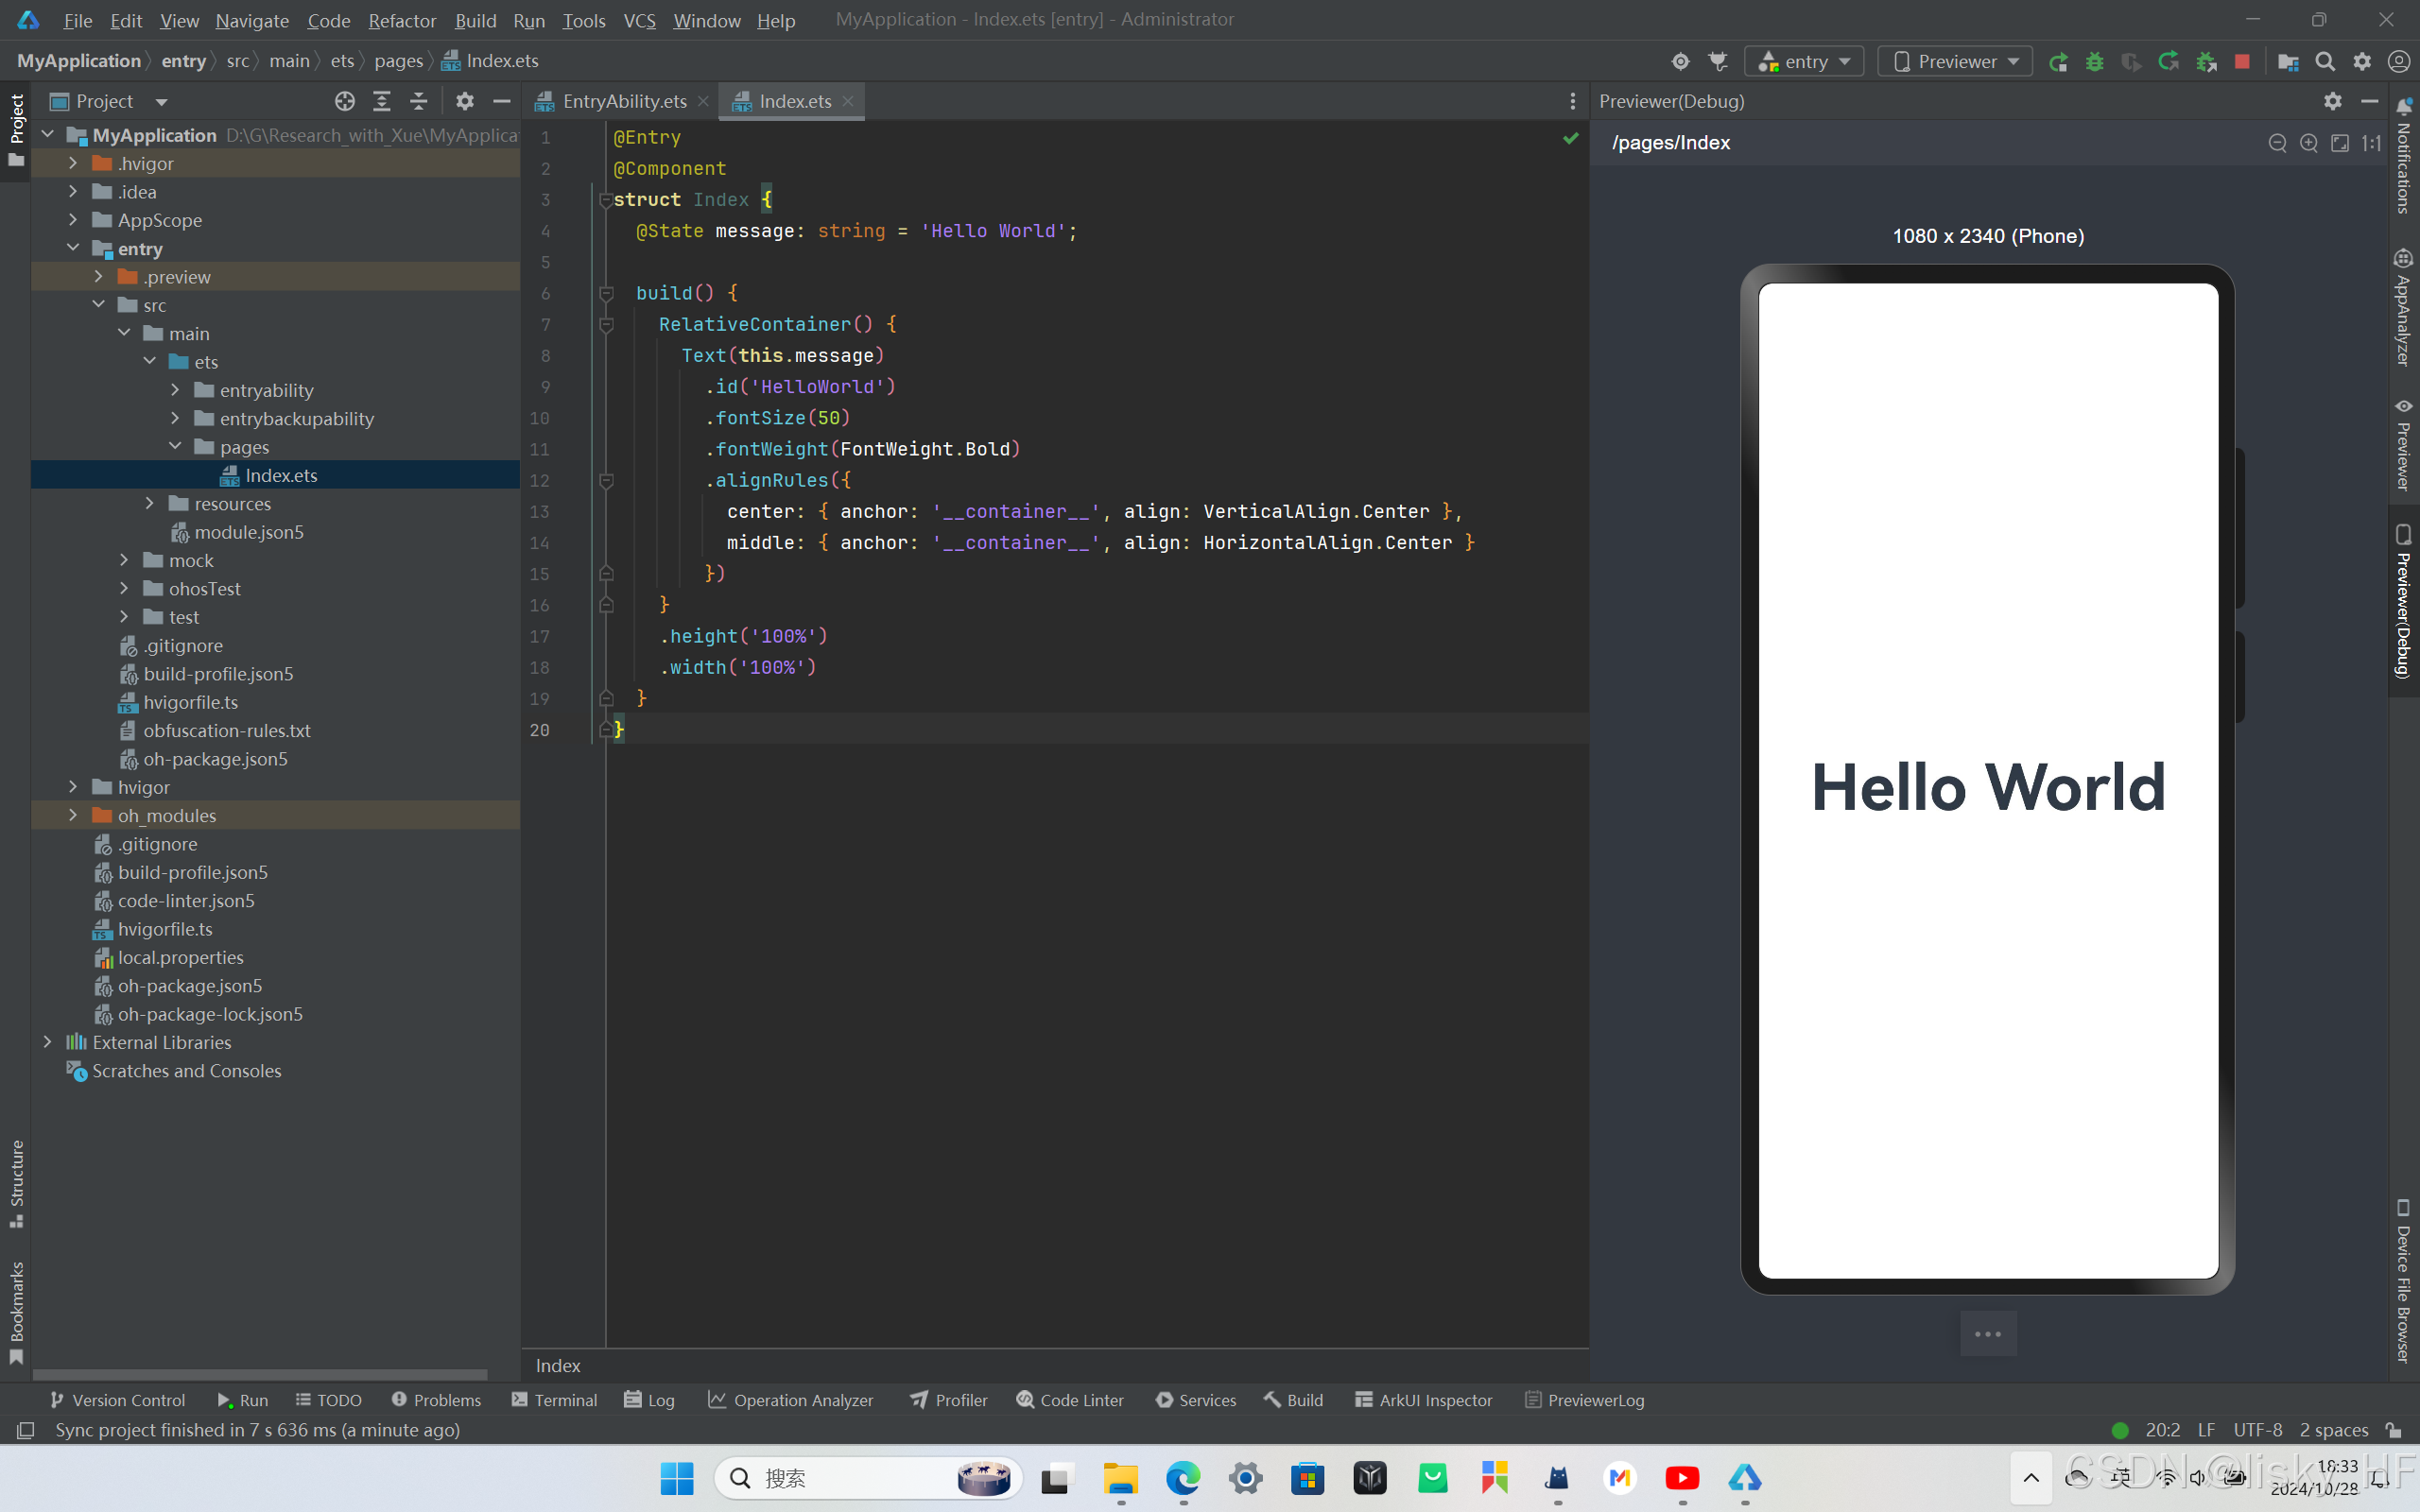2420x1512 pixels.
Task: Collapse all in Project panel
Action: (419, 101)
